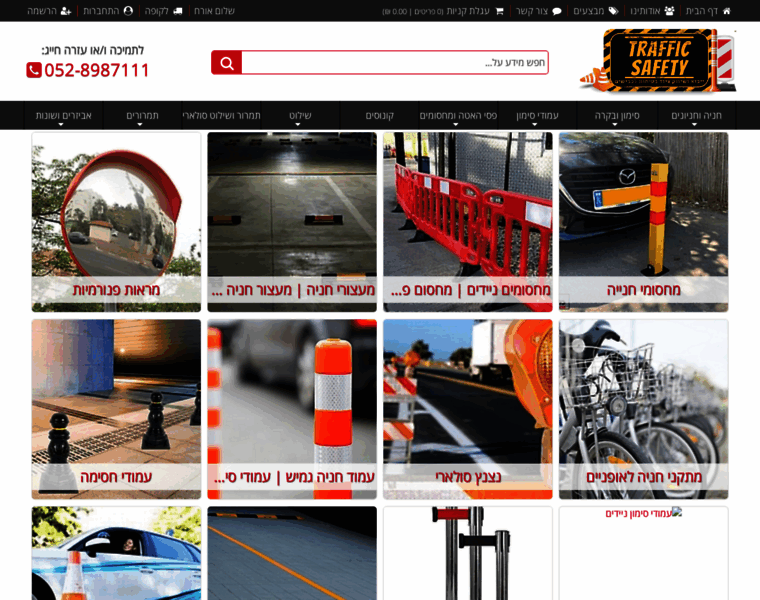Click the לתמיכה ו/או עזרה חייג text
Viewport: 760px width, 600px height.
coord(93,50)
